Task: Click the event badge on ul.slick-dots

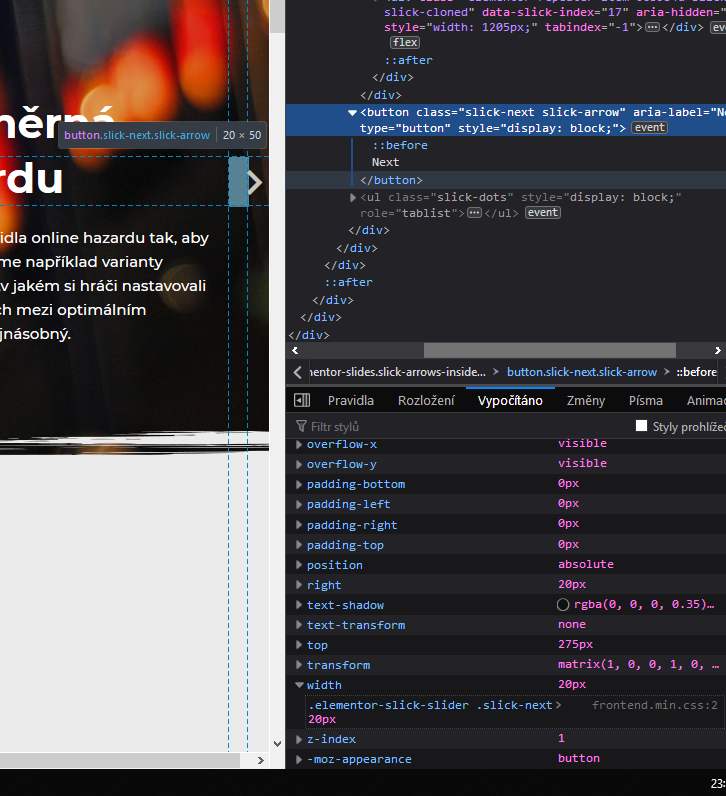Action: (543, 213)
